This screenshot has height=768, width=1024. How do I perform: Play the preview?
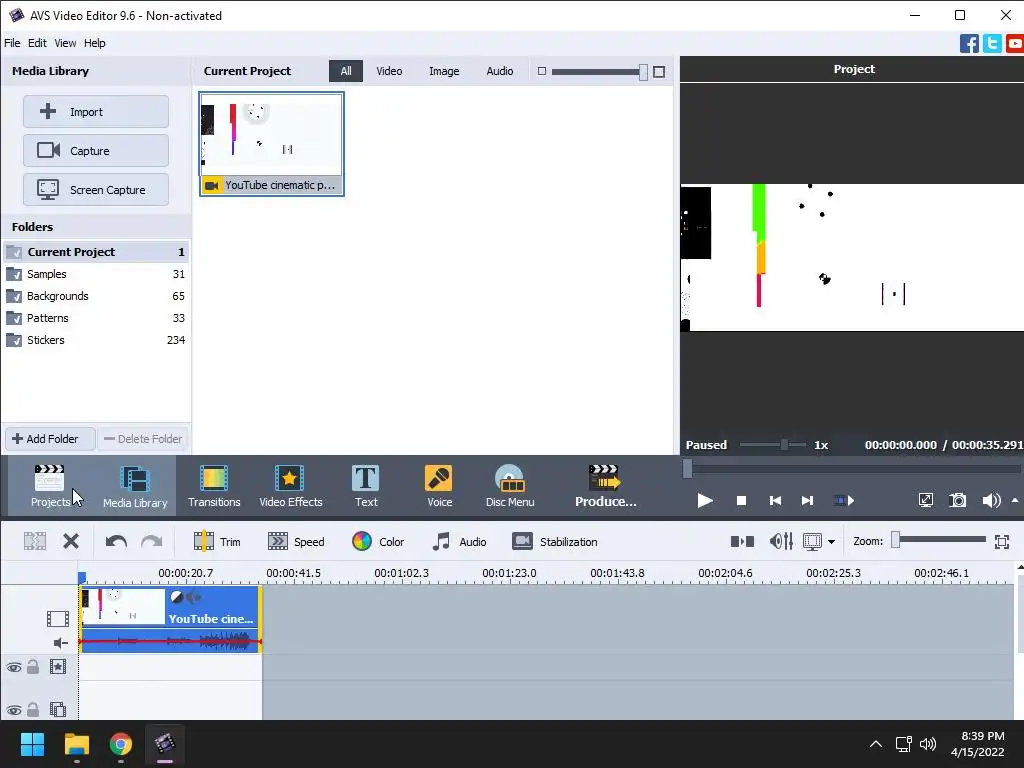pyautogui.click(x=705, y=501)
